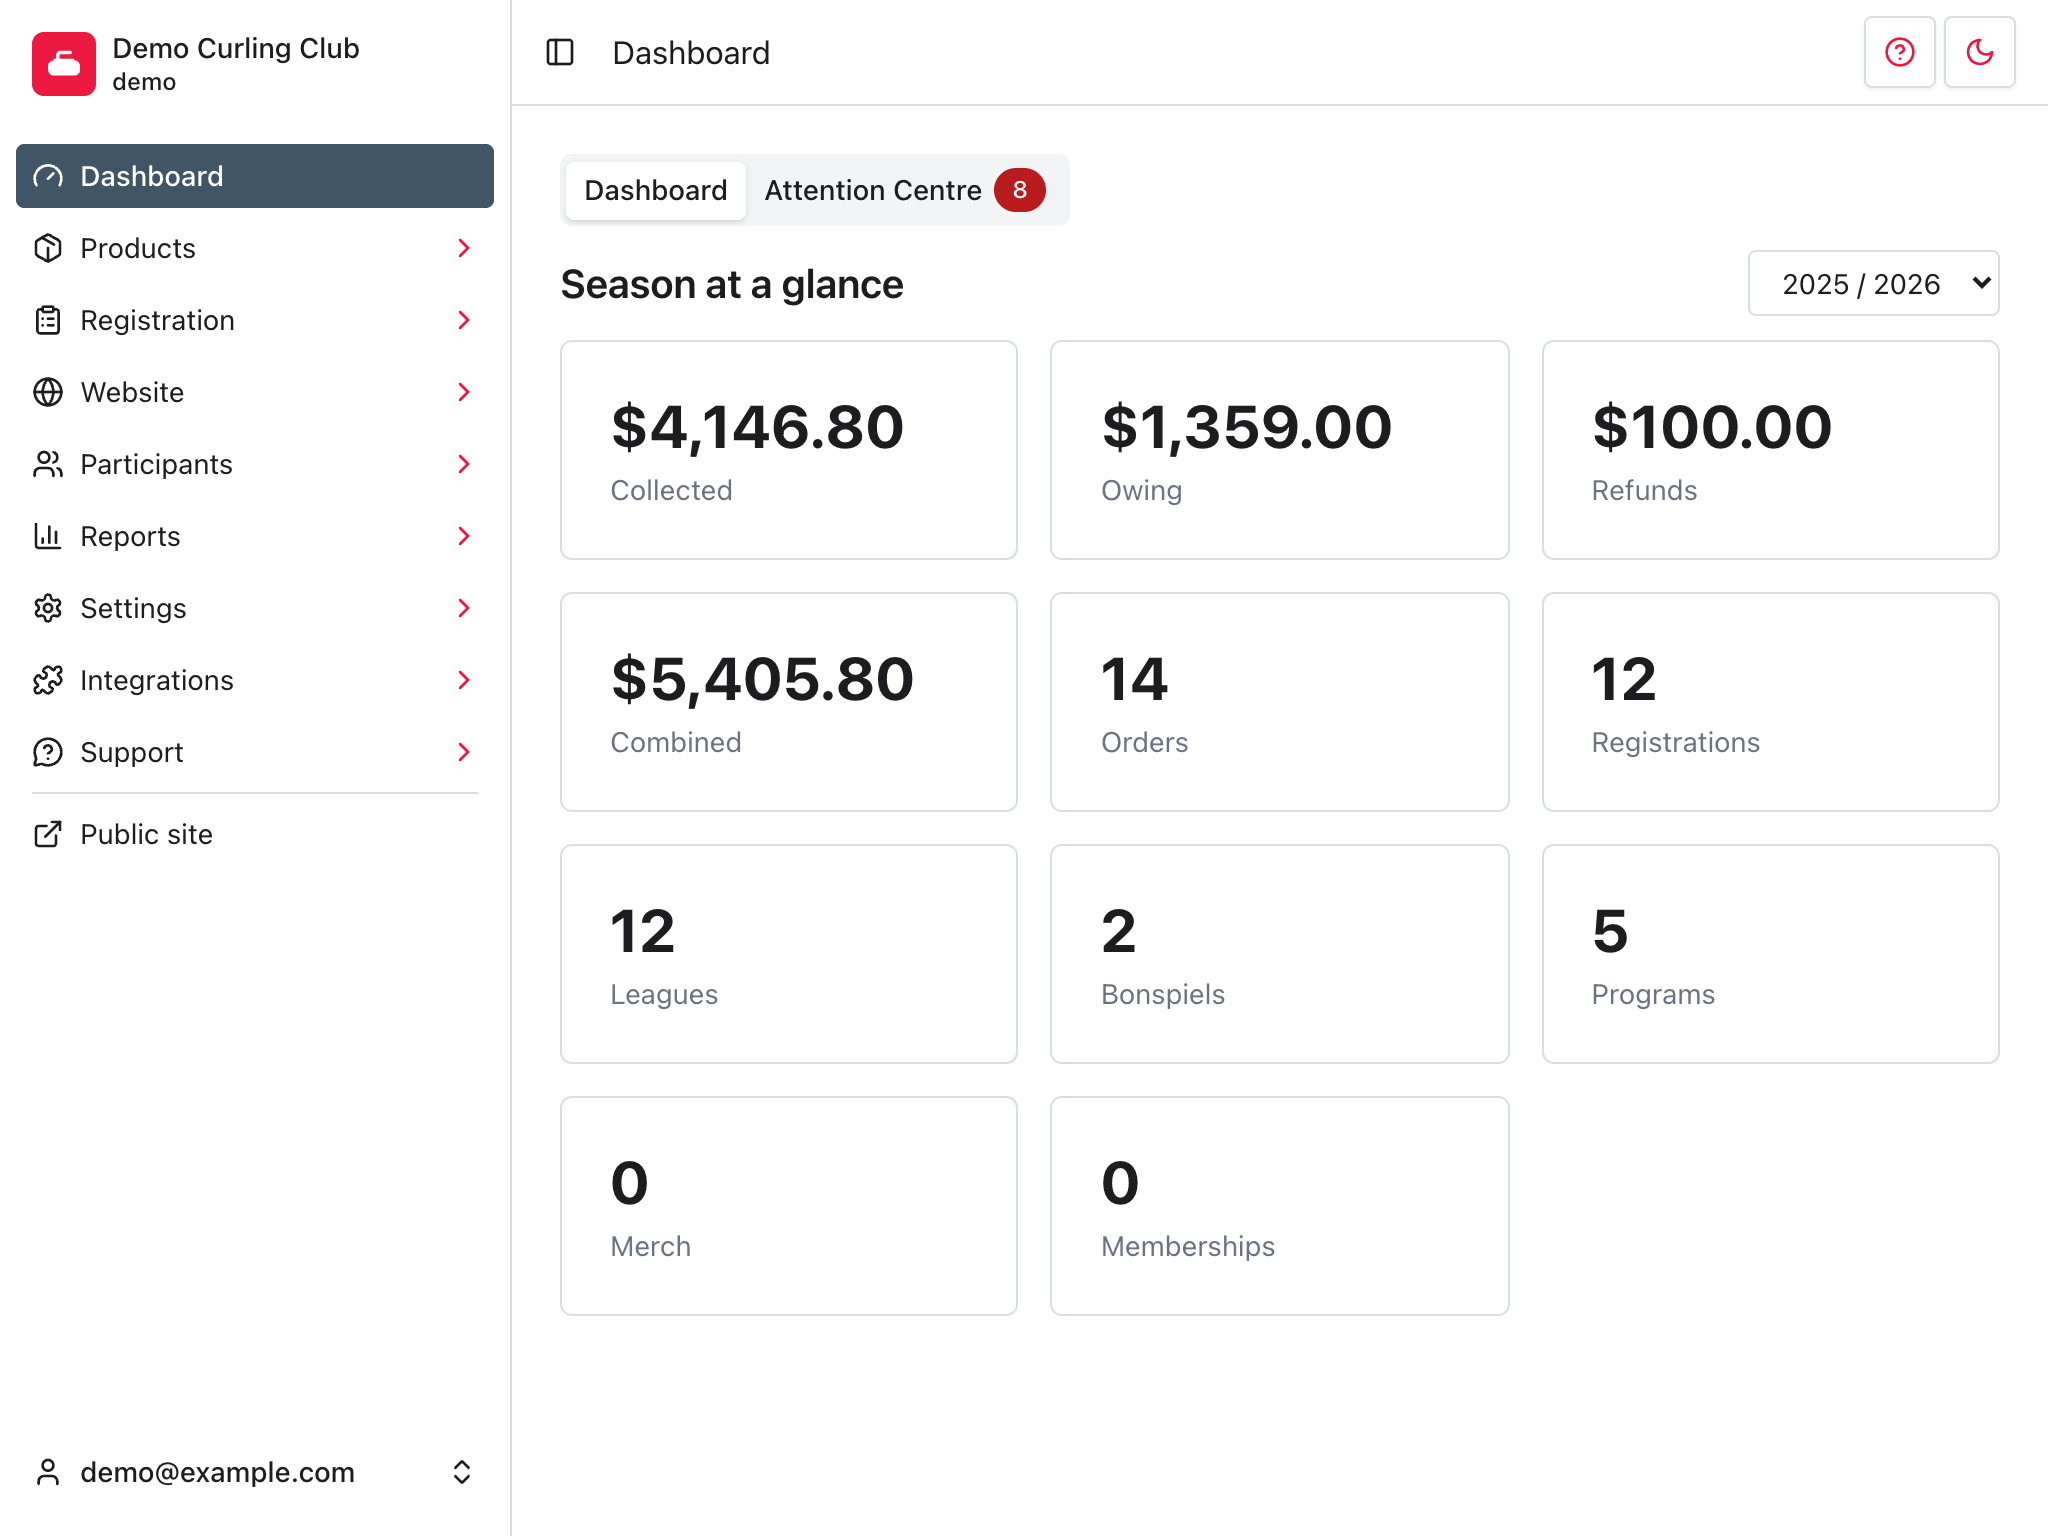This screenshot has height=1536, width=2048.
Task: Click the 5 Programs card
Action: [1770, 954]
